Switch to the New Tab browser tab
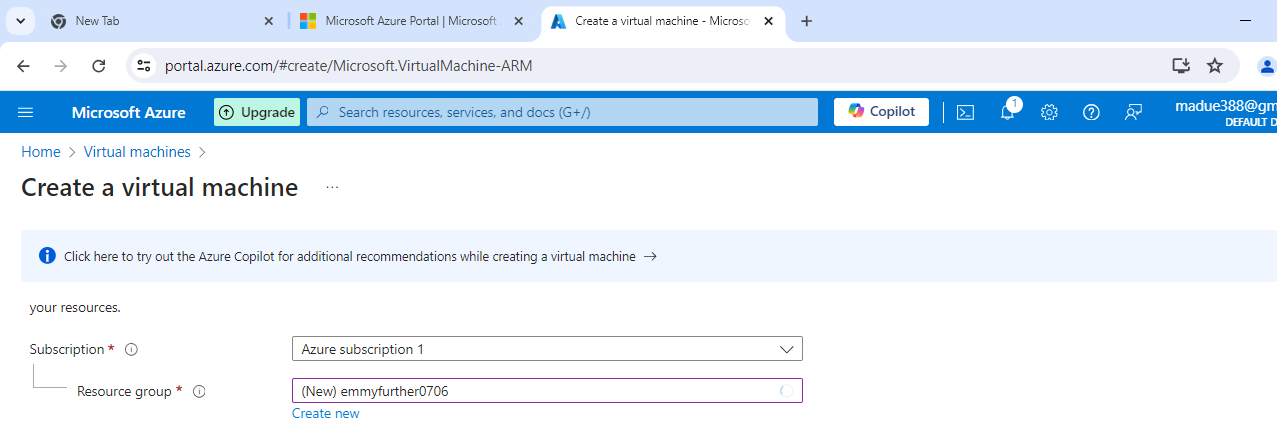This screenshot has width=1277, height=433. (x=160, y=21)
